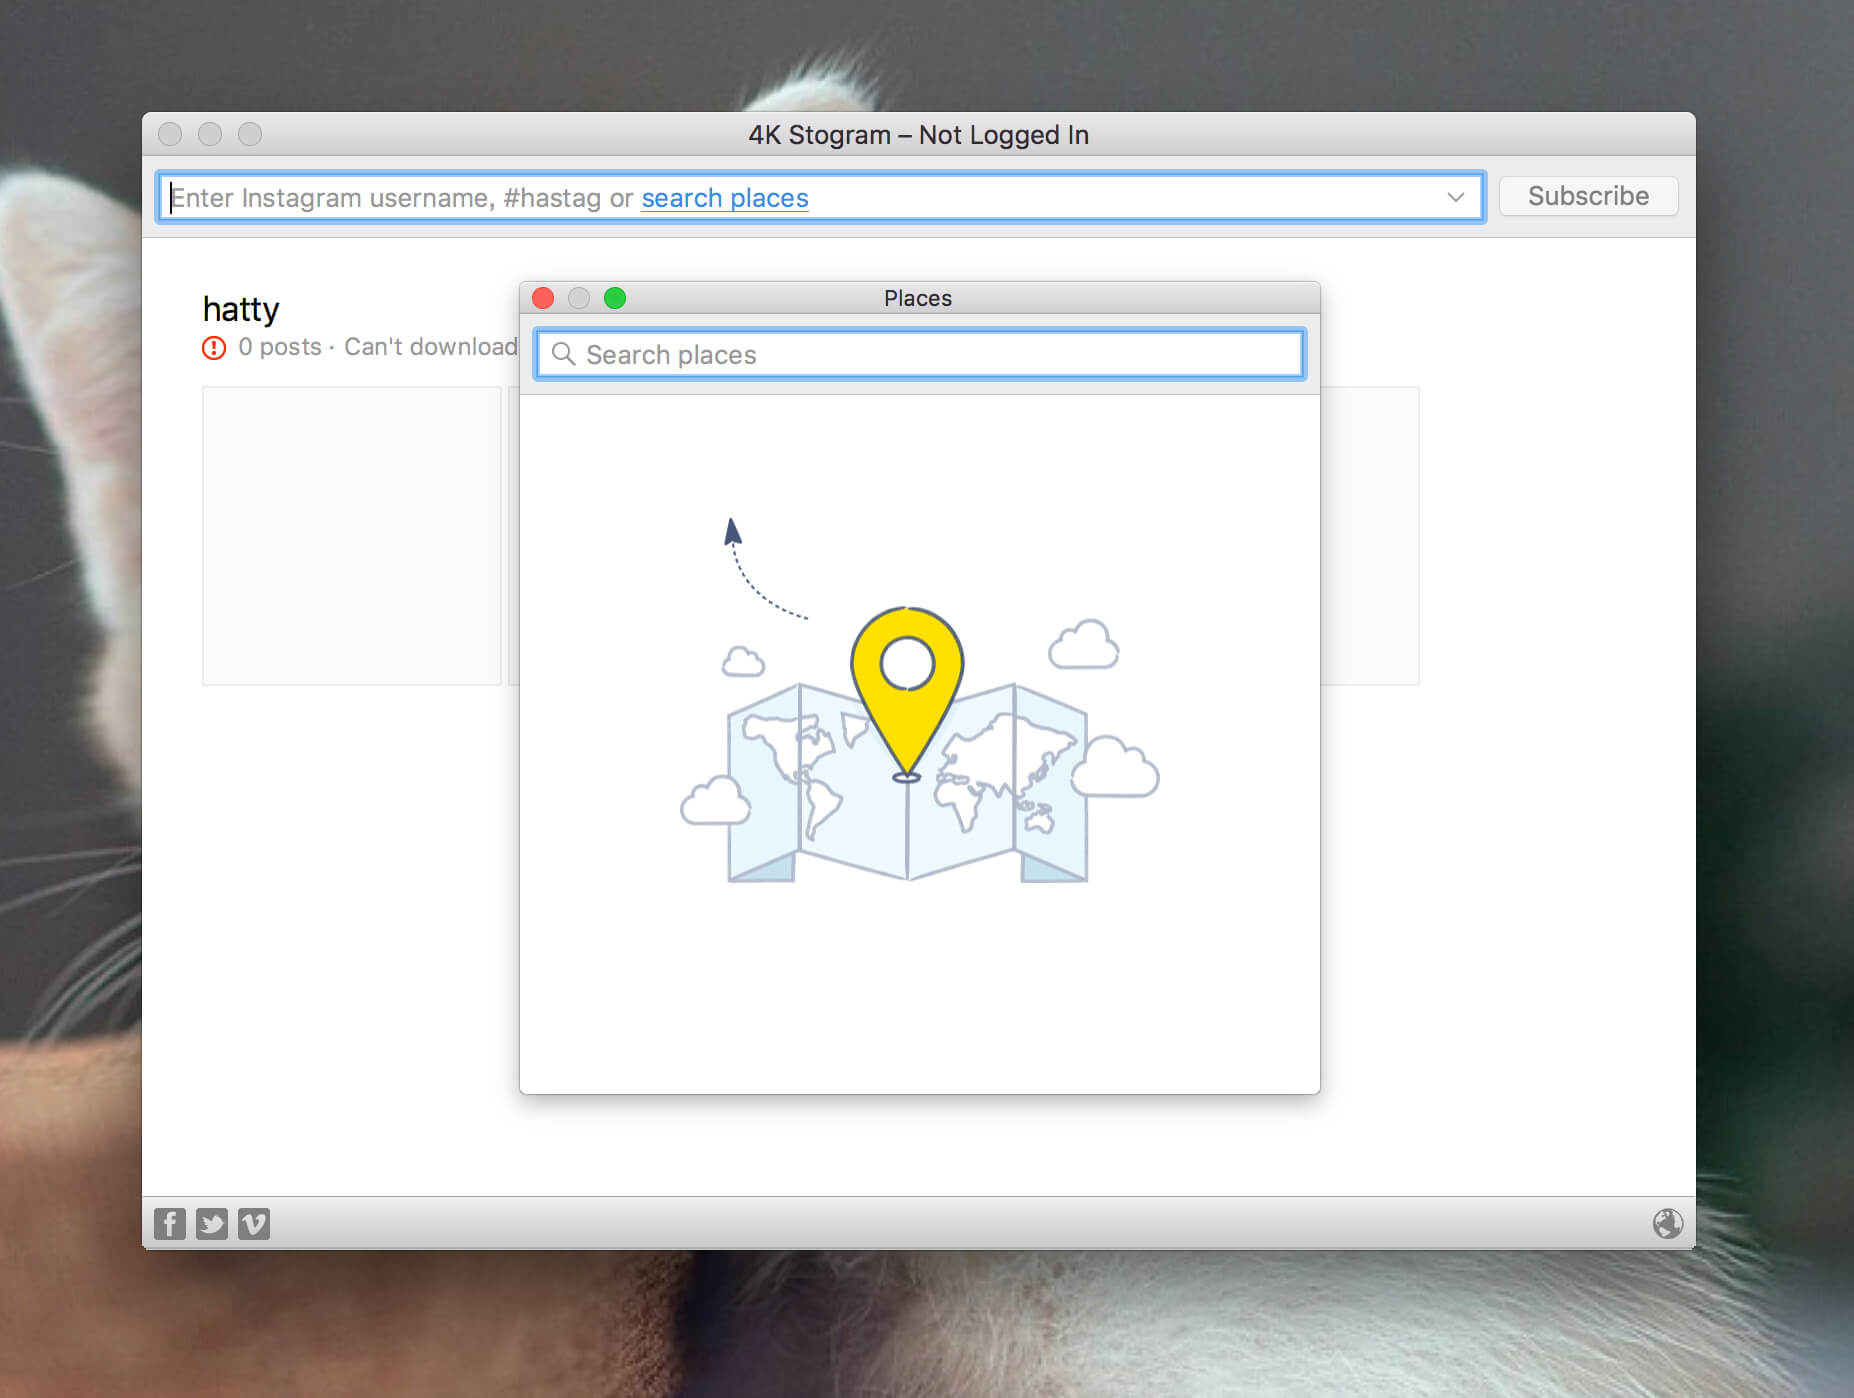Open the Facebook icon in status bar
This screenshot has width=1854, height=1398.
pos(170,1223)
